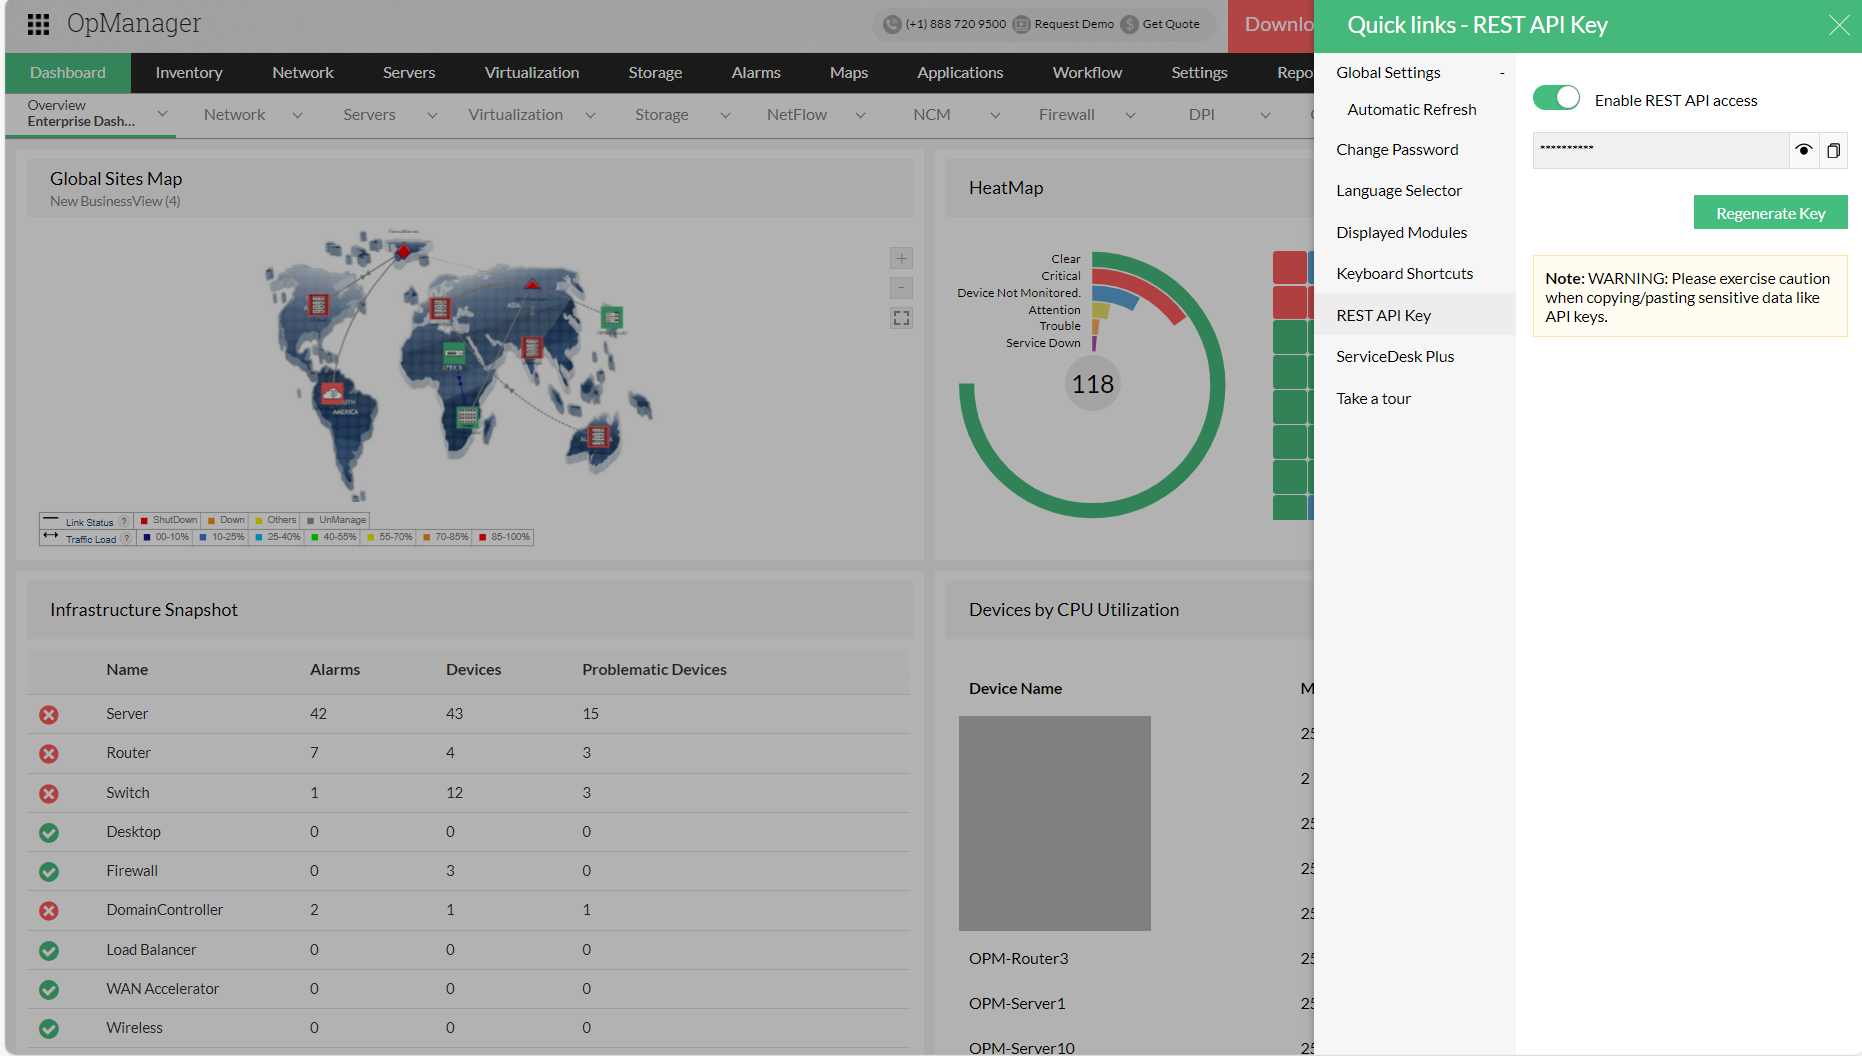Viewport: 1862px width, 1056px height.
Task: Expand the NetFlow dashboard dropdown arrow
Action: point(860,115)
